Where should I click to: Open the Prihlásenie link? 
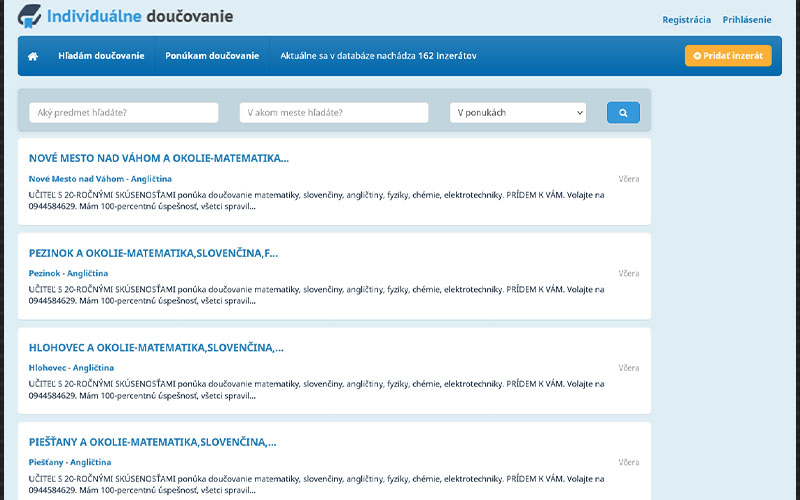pos(747,20)
